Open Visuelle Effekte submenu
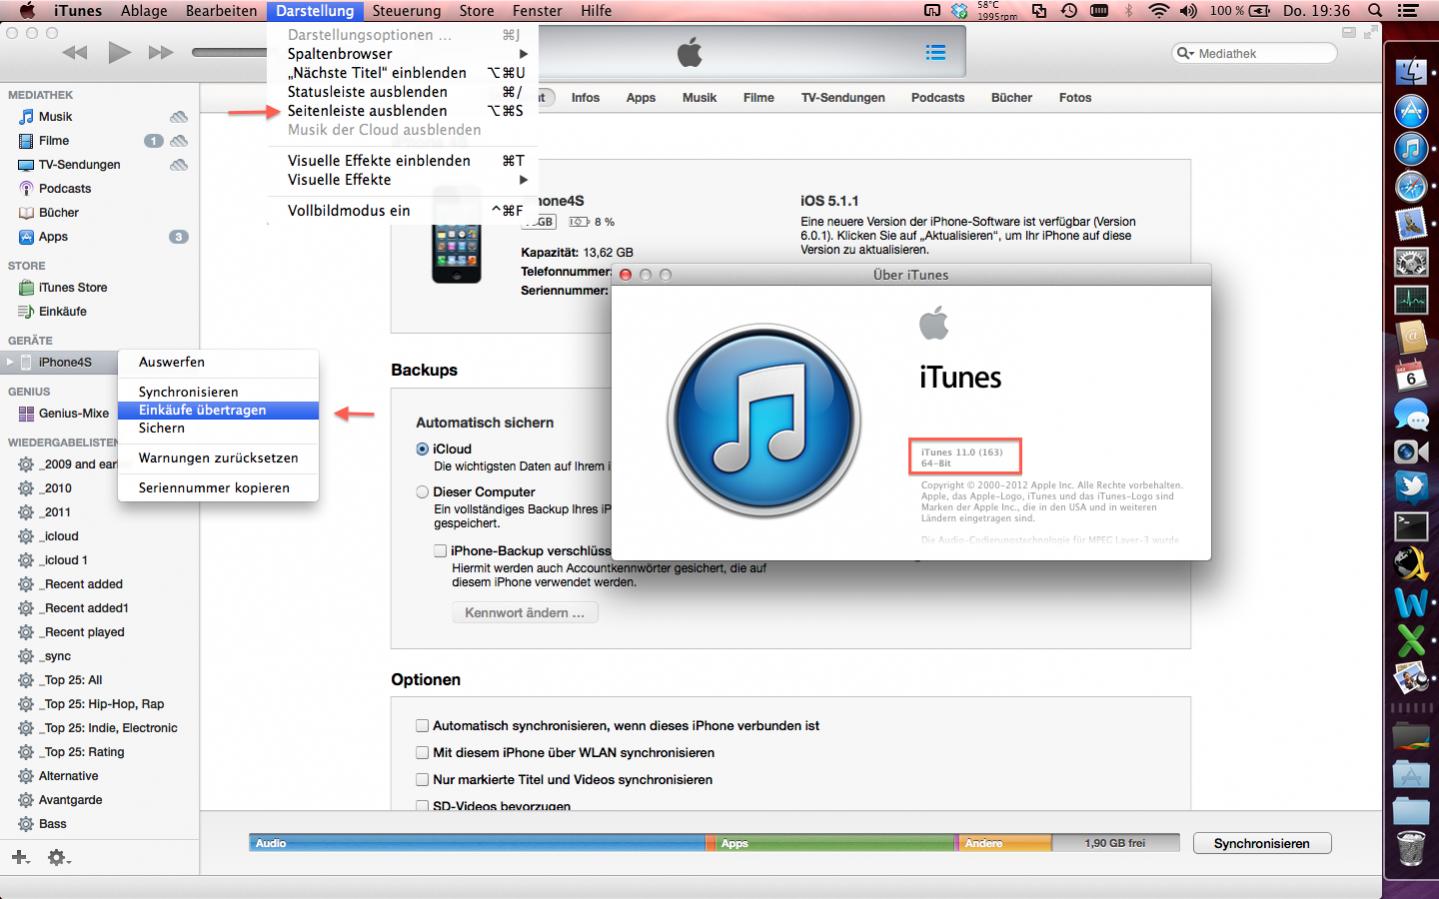 403,180
